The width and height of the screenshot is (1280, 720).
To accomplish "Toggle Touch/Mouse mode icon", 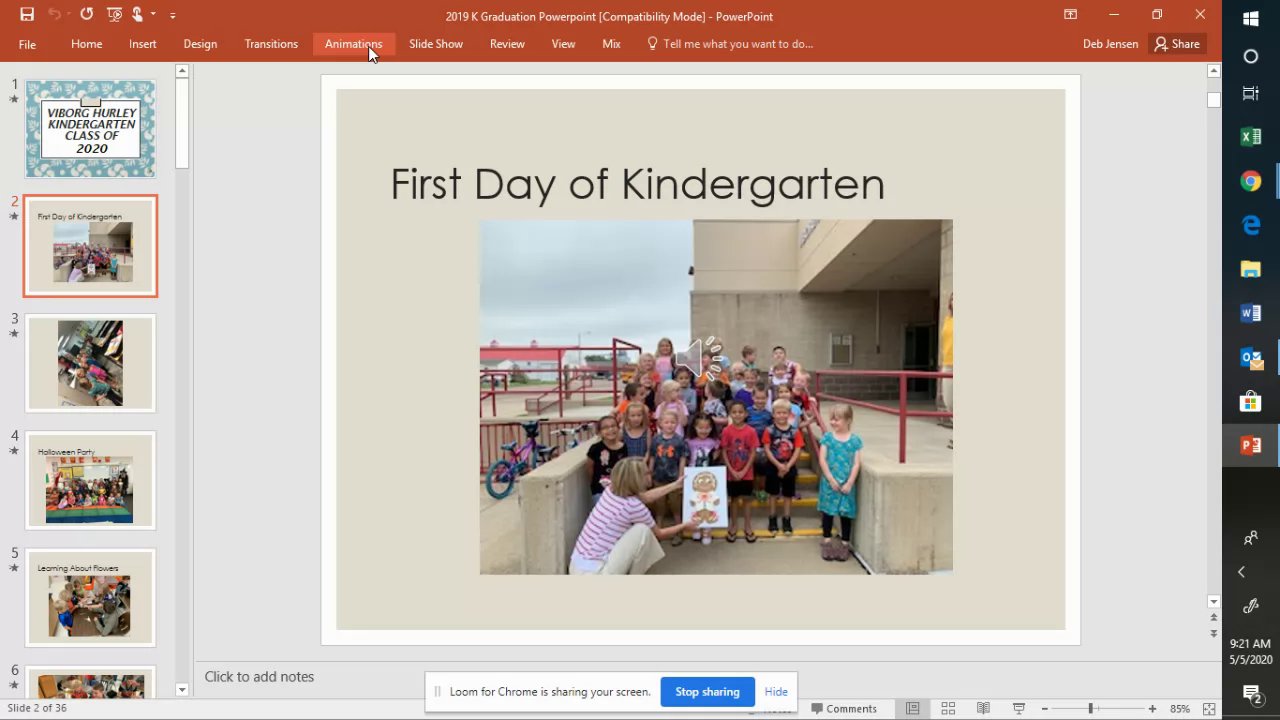I will tap(137, 15).
